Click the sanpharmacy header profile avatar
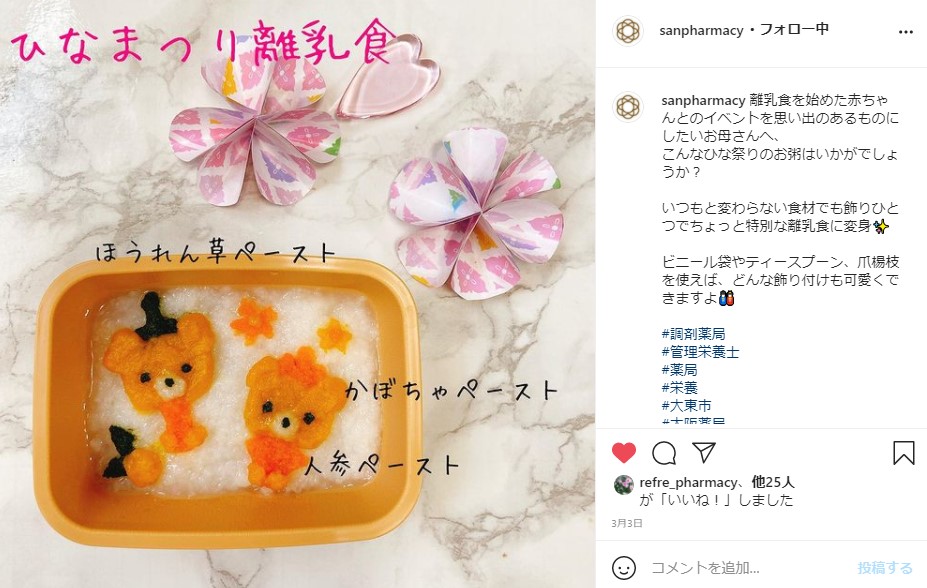Screen dimensions: 927x588 tap(628, 31)
